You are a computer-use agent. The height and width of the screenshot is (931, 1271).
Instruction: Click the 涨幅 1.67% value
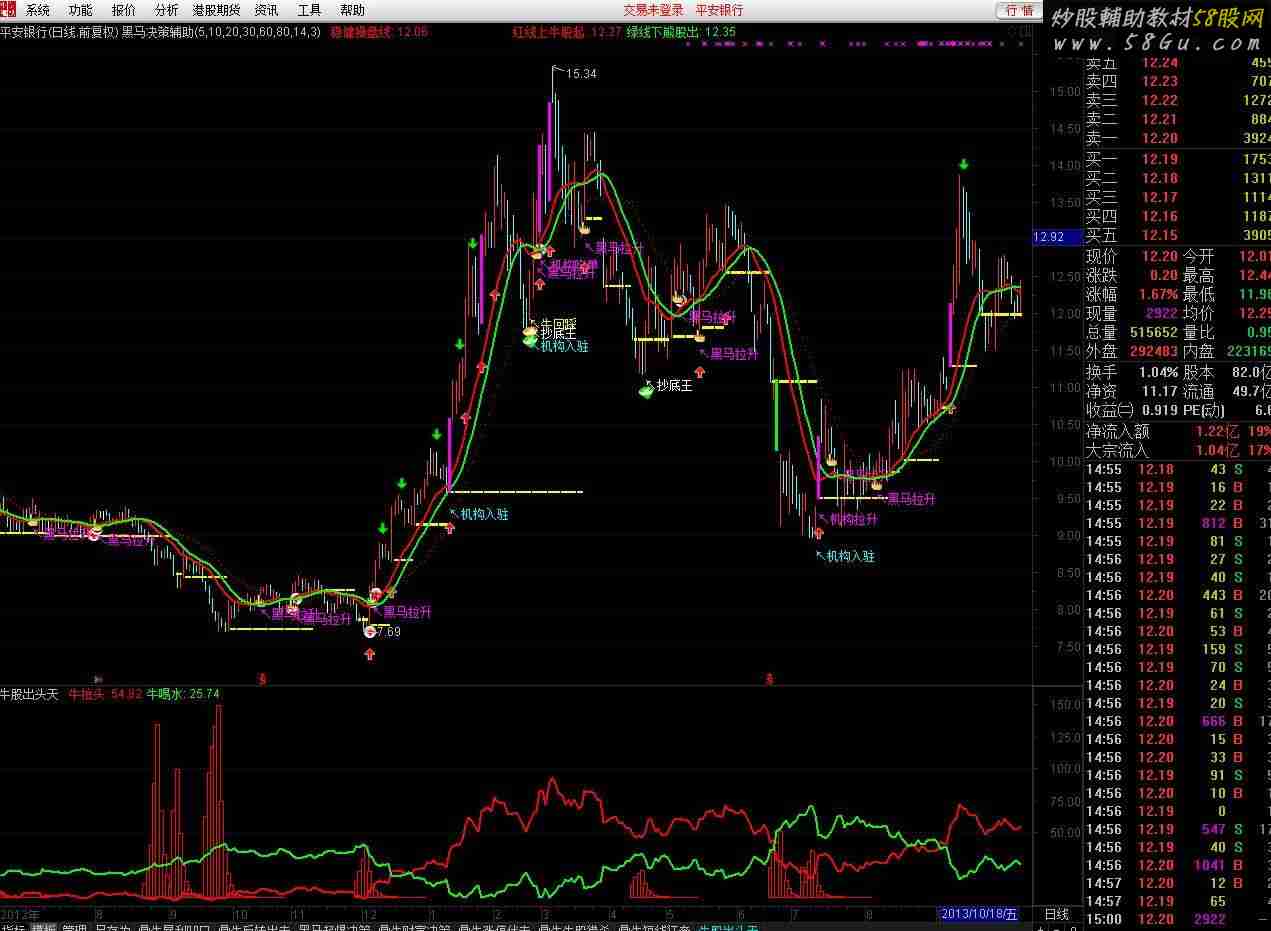[1158, 294]
